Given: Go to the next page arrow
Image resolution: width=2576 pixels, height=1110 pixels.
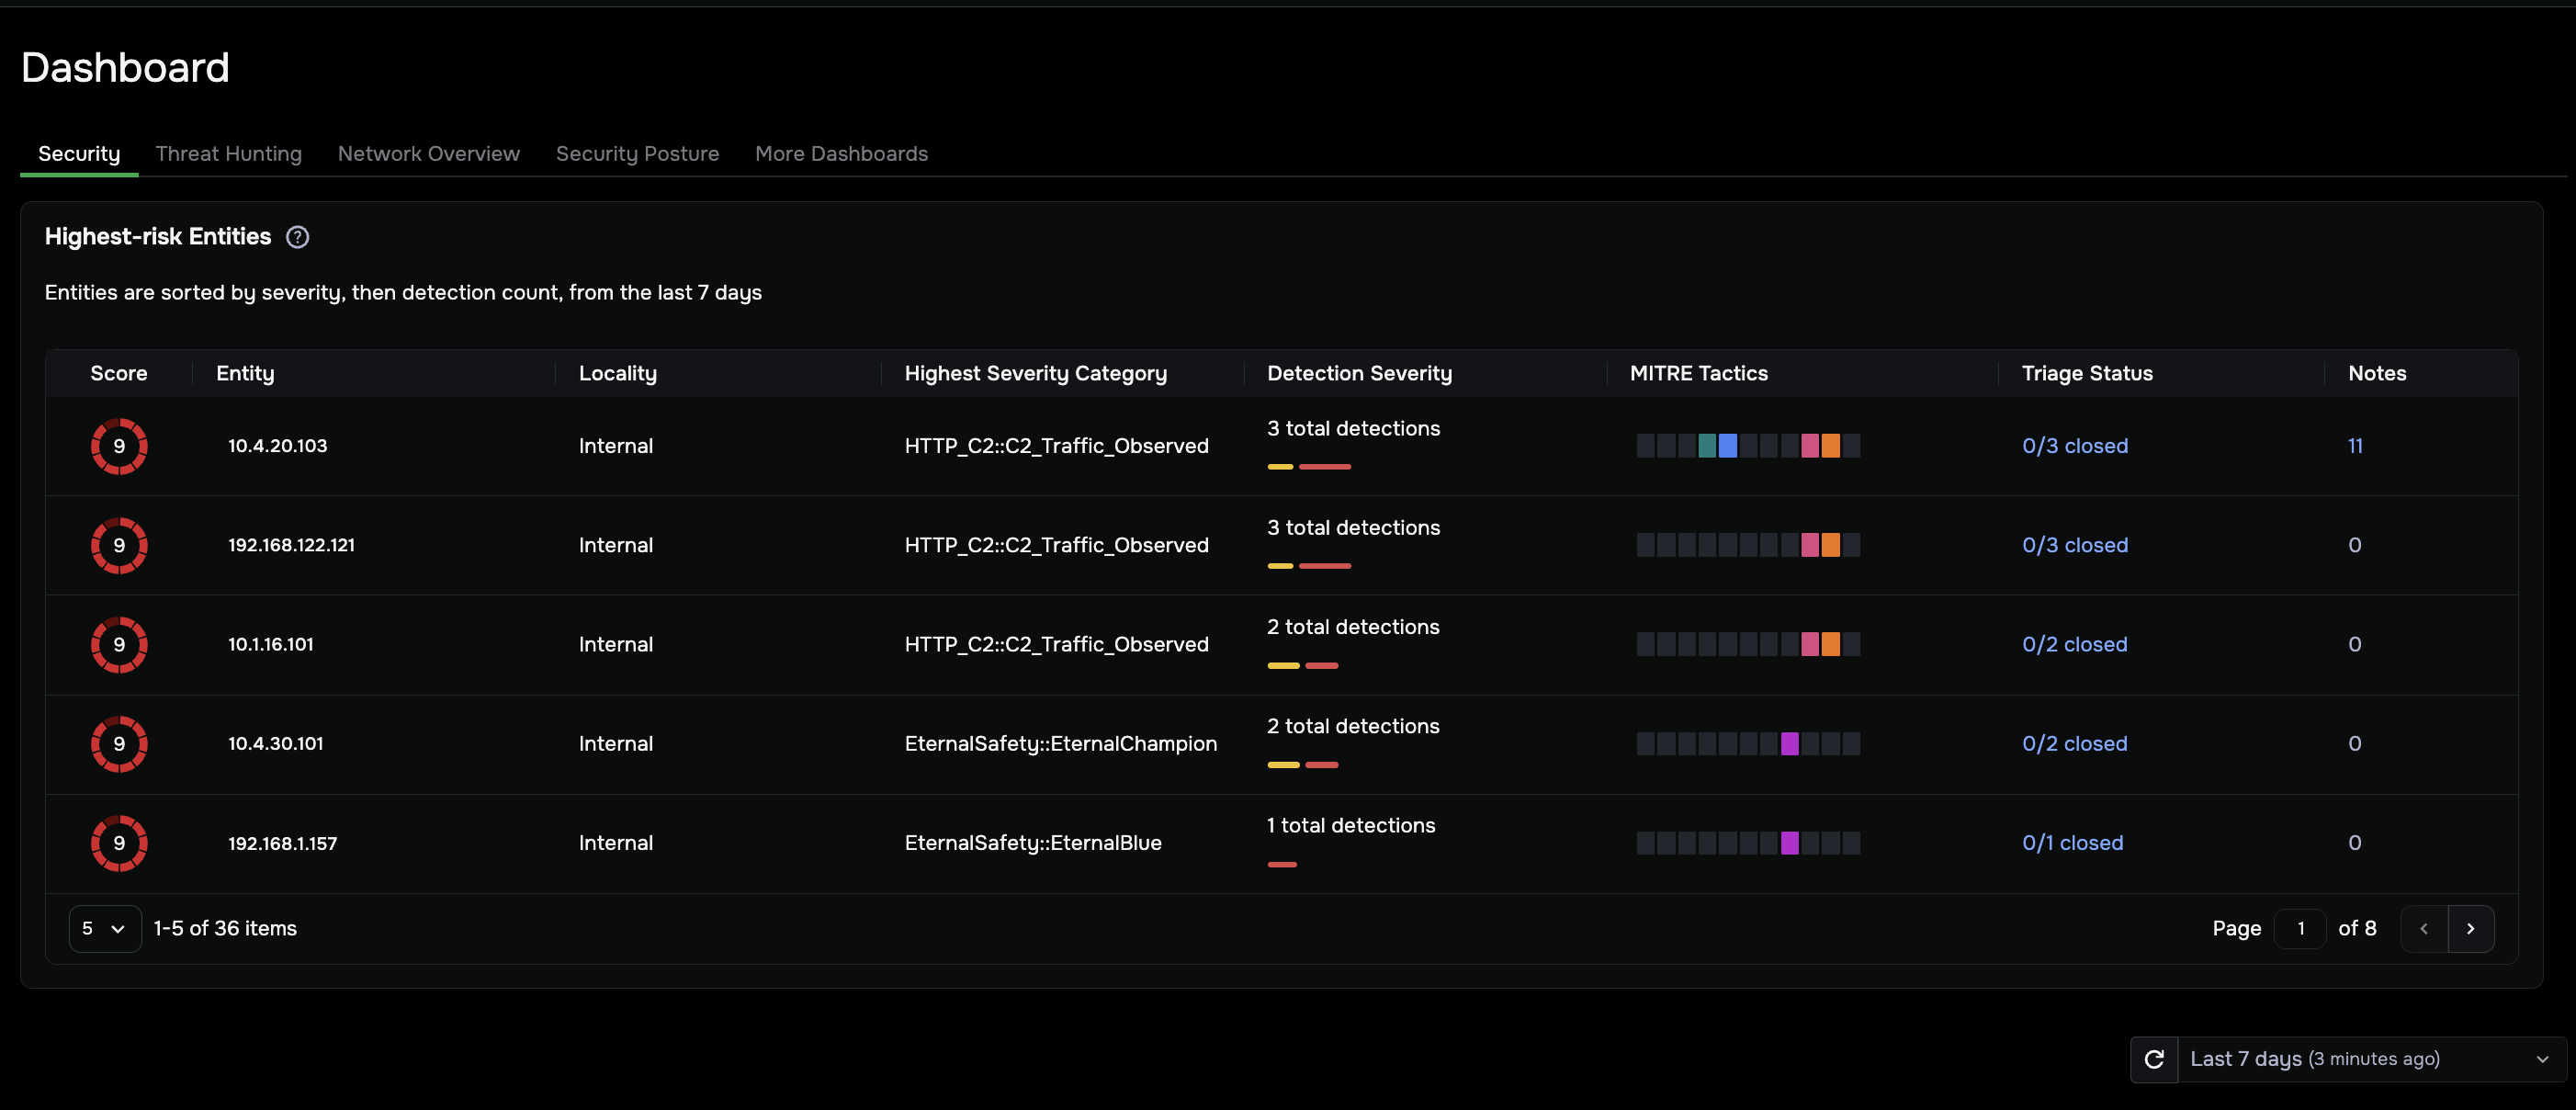Looking at the screenshot, I should 2470,929.
